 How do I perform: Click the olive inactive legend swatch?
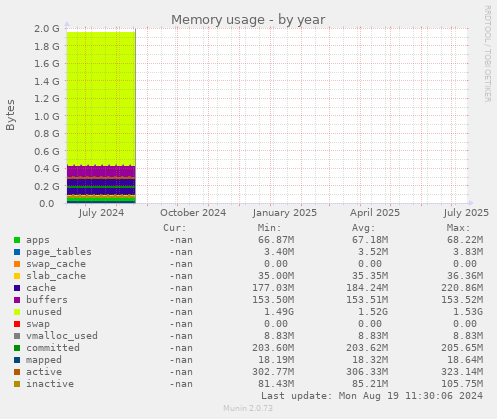(17, 384)
